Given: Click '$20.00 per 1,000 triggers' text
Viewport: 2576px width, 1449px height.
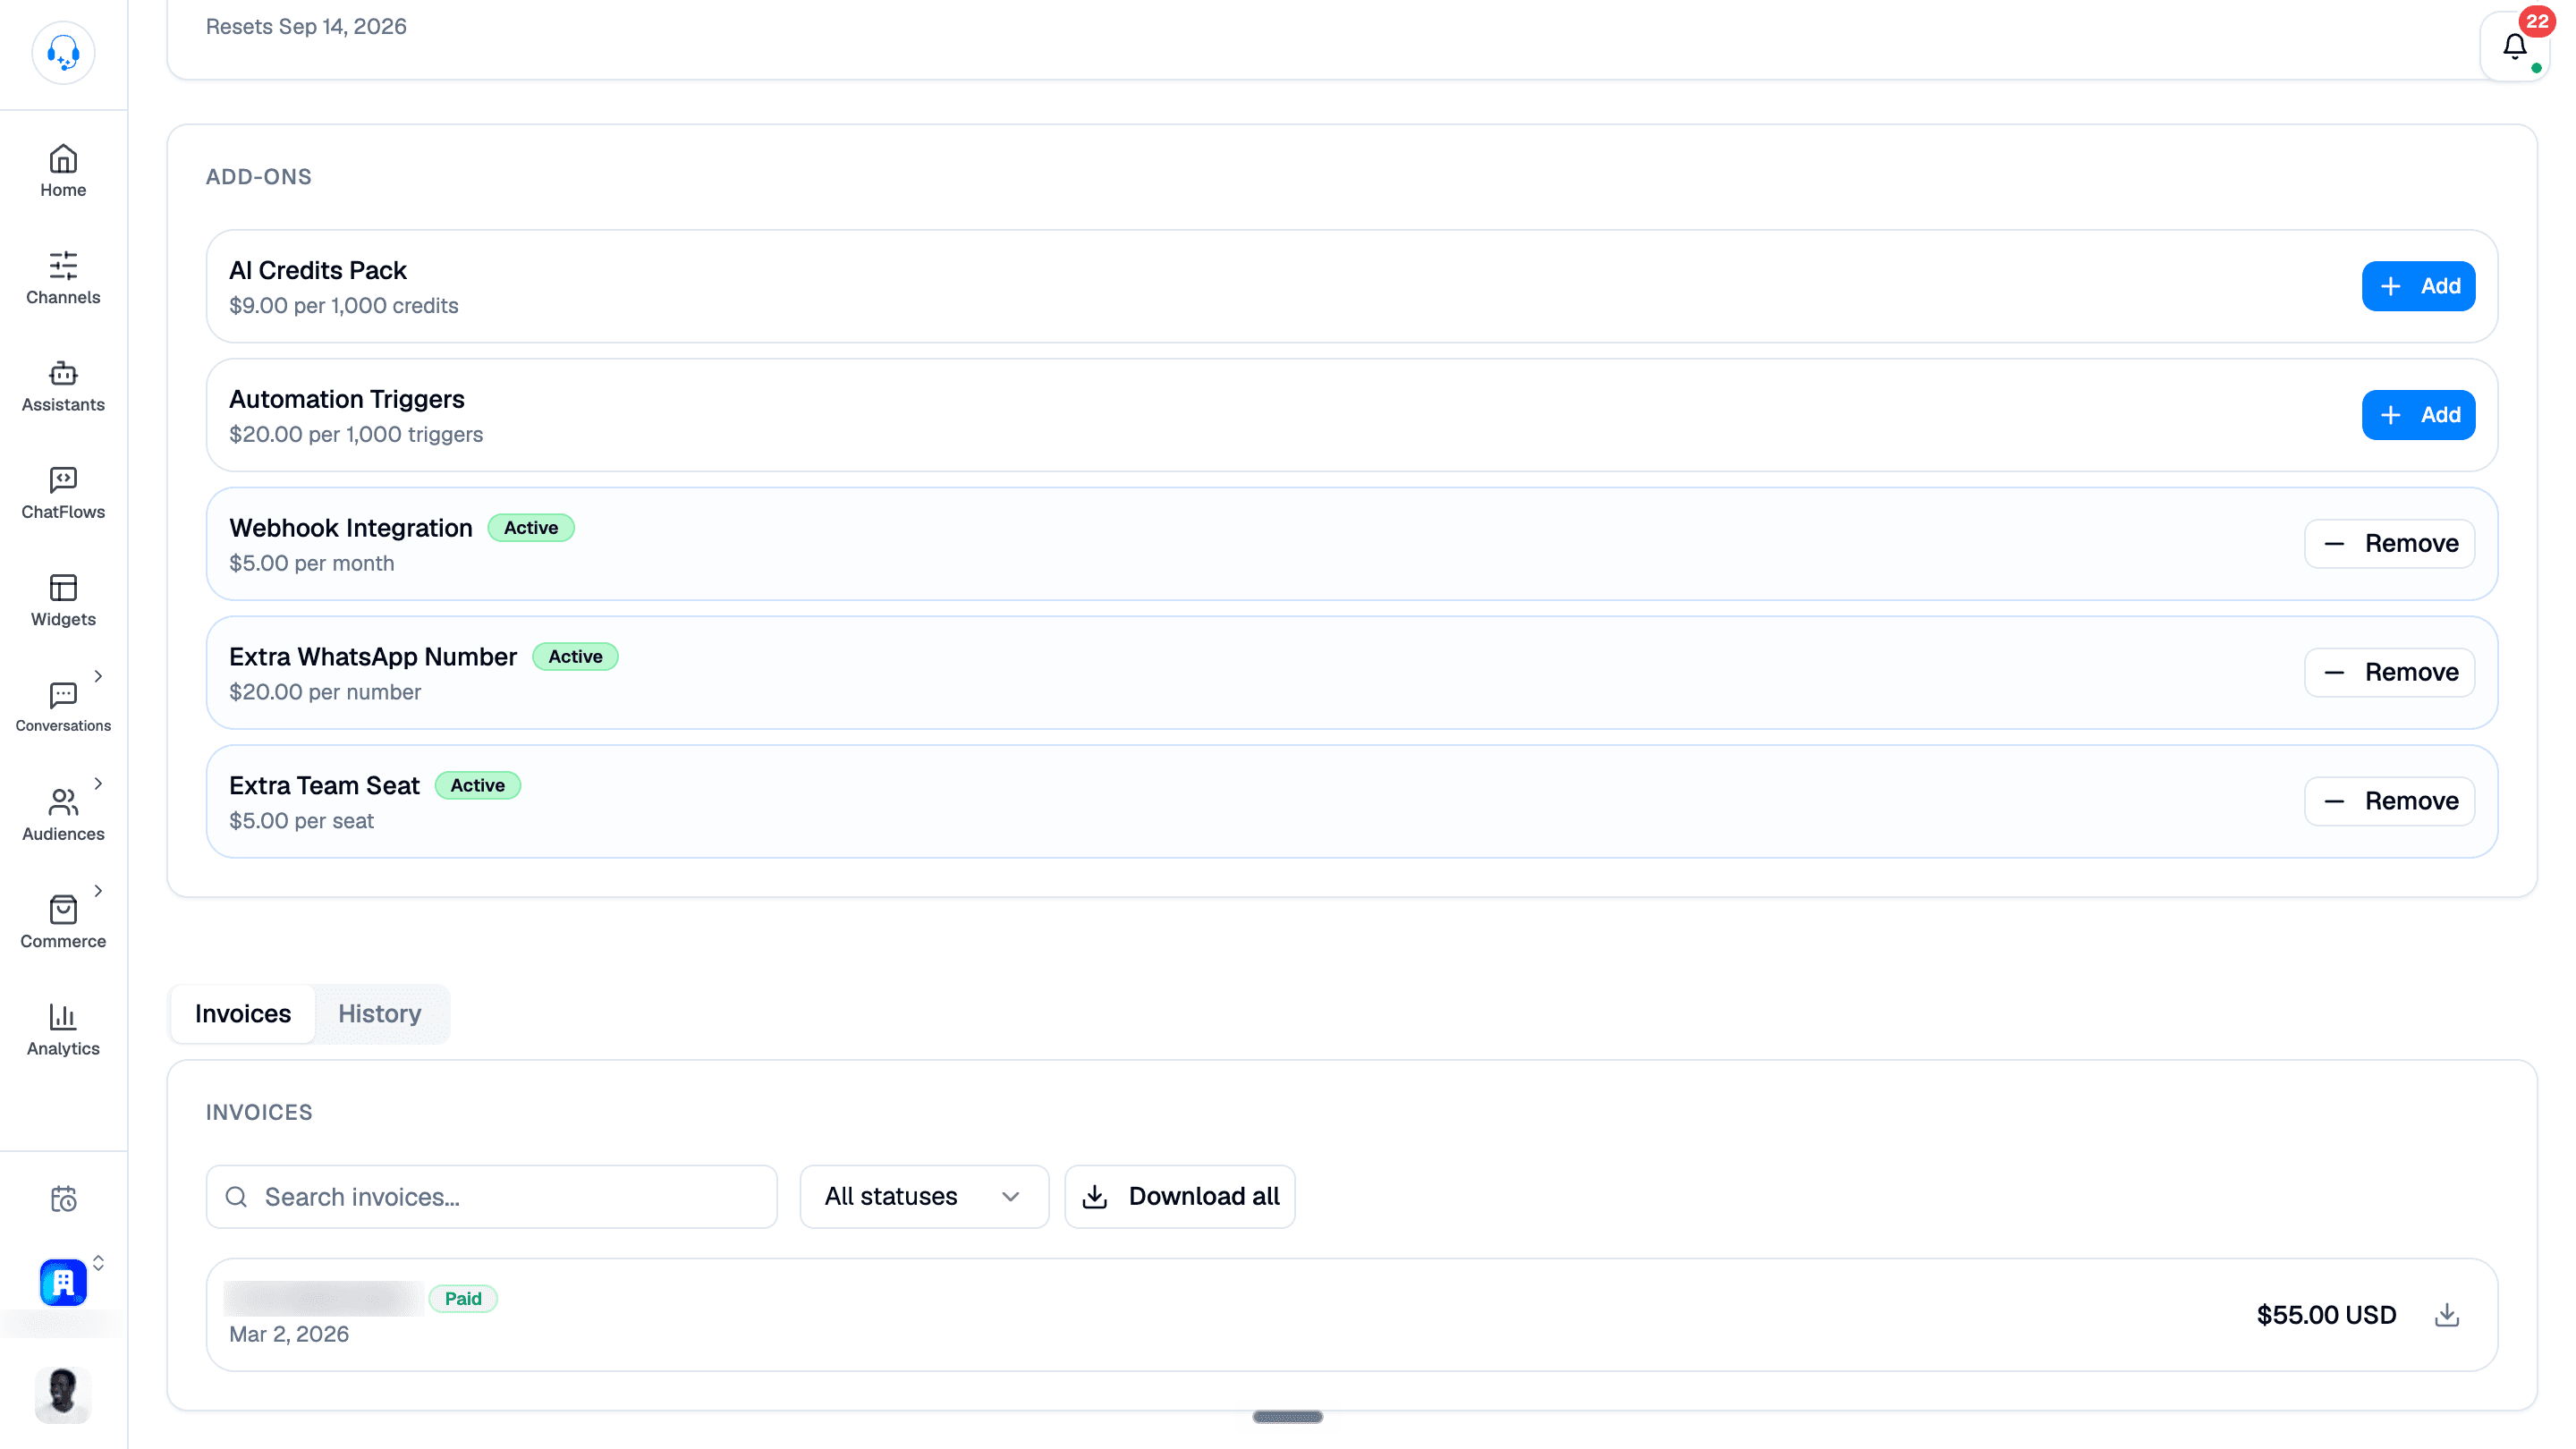Looking at the screenshot, I should pos(356,434).
